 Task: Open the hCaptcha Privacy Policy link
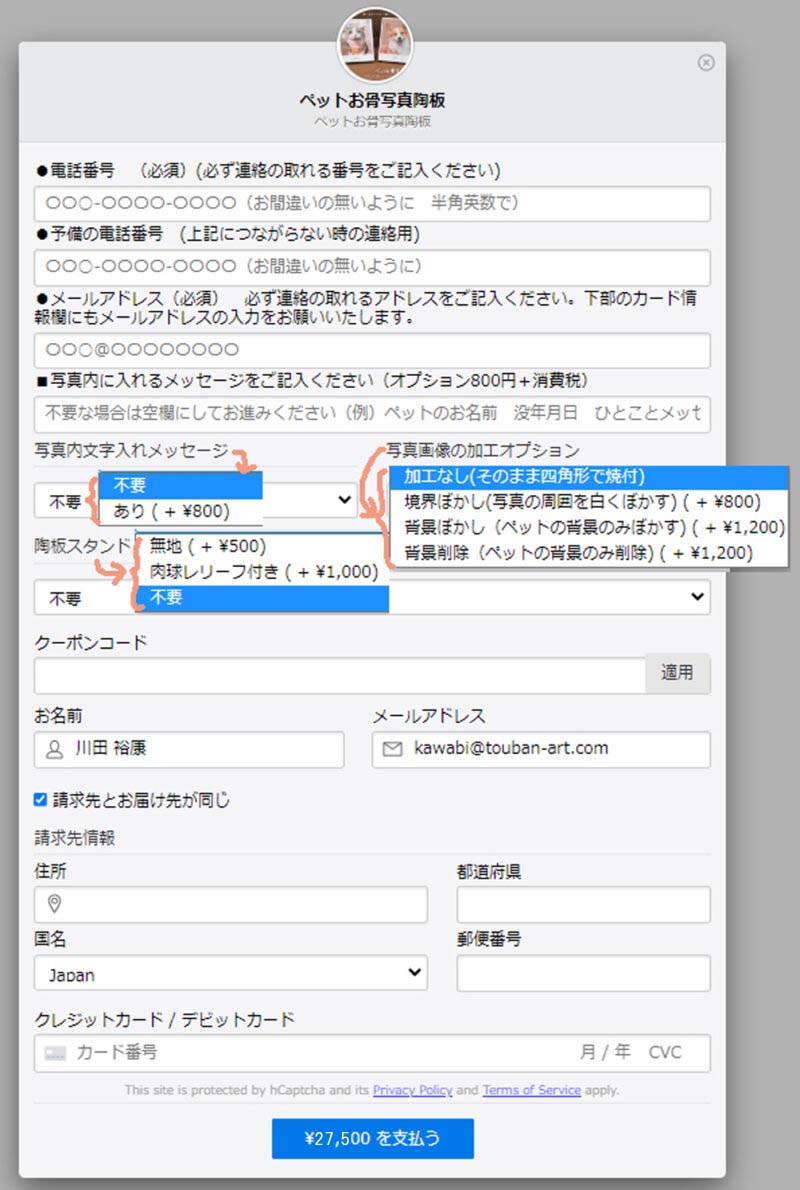click(x=412, y=1090)
